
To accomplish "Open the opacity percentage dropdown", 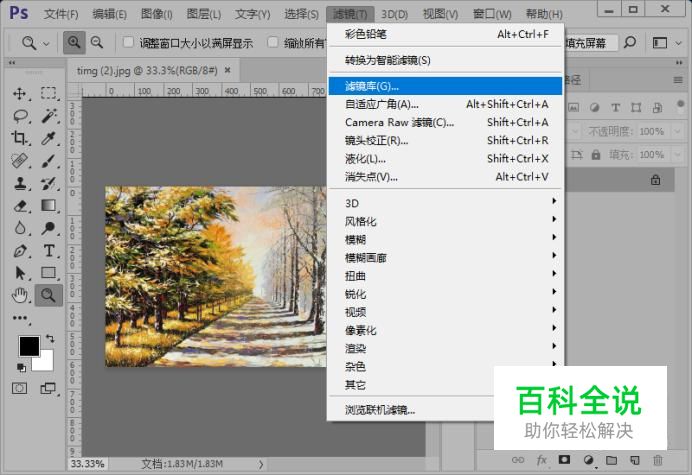I will pyautogui.click(x=676, y=131).
